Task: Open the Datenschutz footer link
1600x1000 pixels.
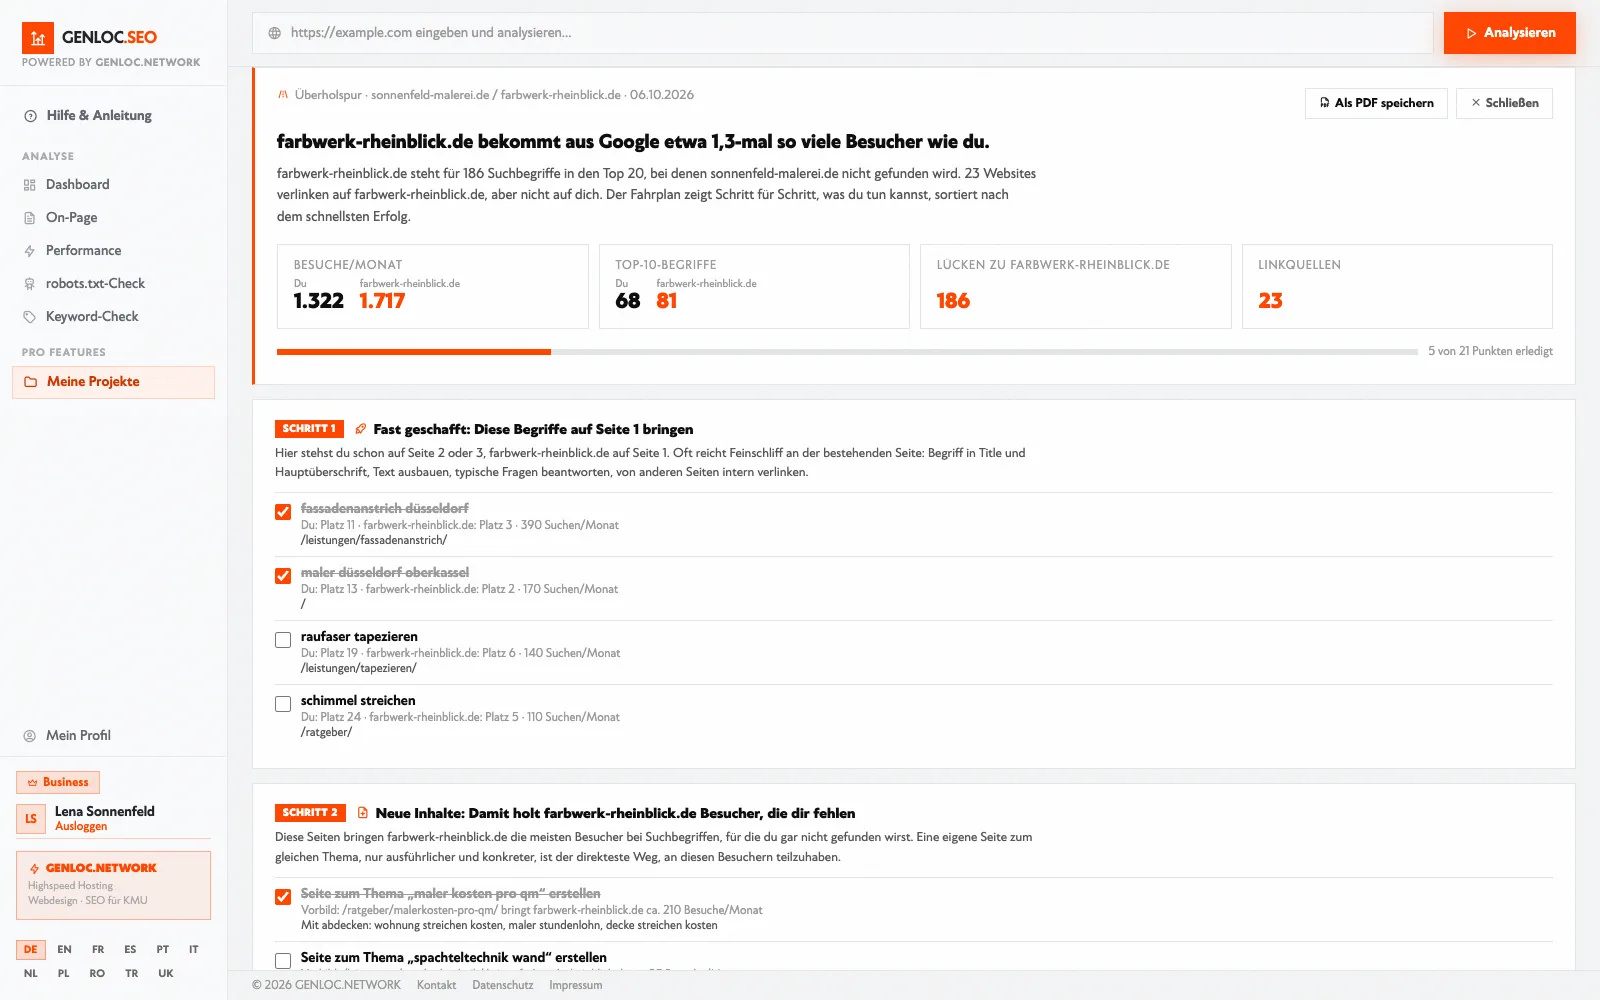Action: coord(502,986)
